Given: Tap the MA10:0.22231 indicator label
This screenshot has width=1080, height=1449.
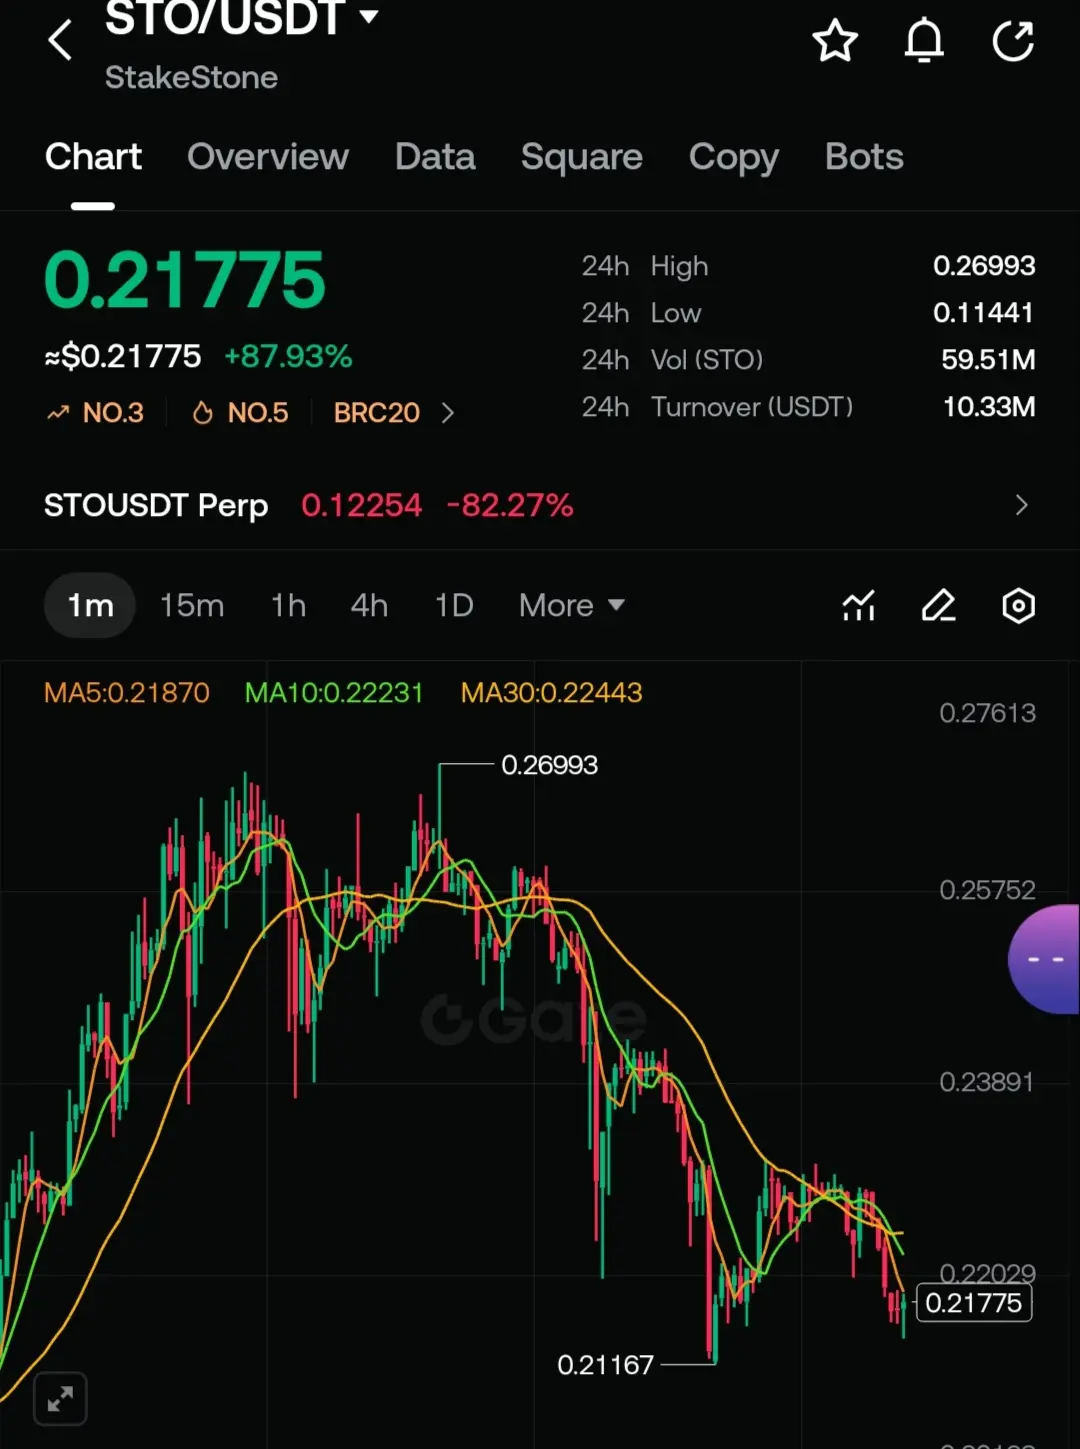Looking at the screenshot, I should (x=334, y=693).
